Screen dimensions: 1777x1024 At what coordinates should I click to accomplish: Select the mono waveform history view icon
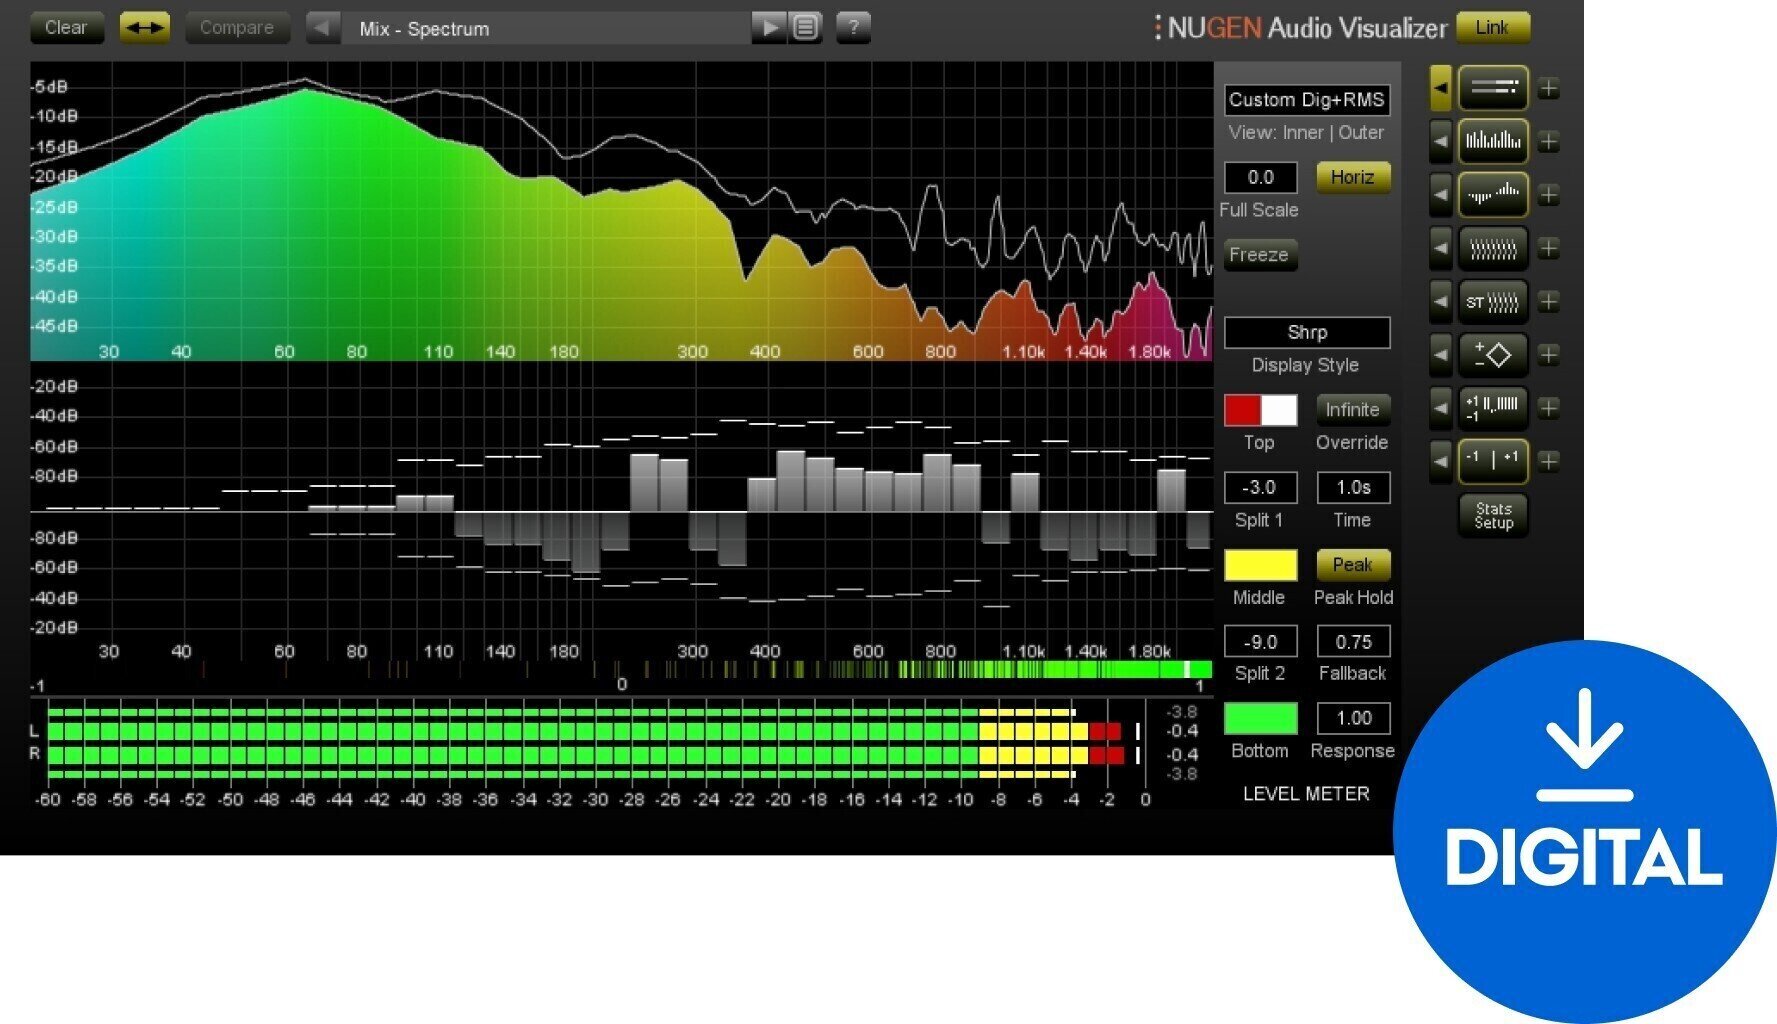point(1493,248)
